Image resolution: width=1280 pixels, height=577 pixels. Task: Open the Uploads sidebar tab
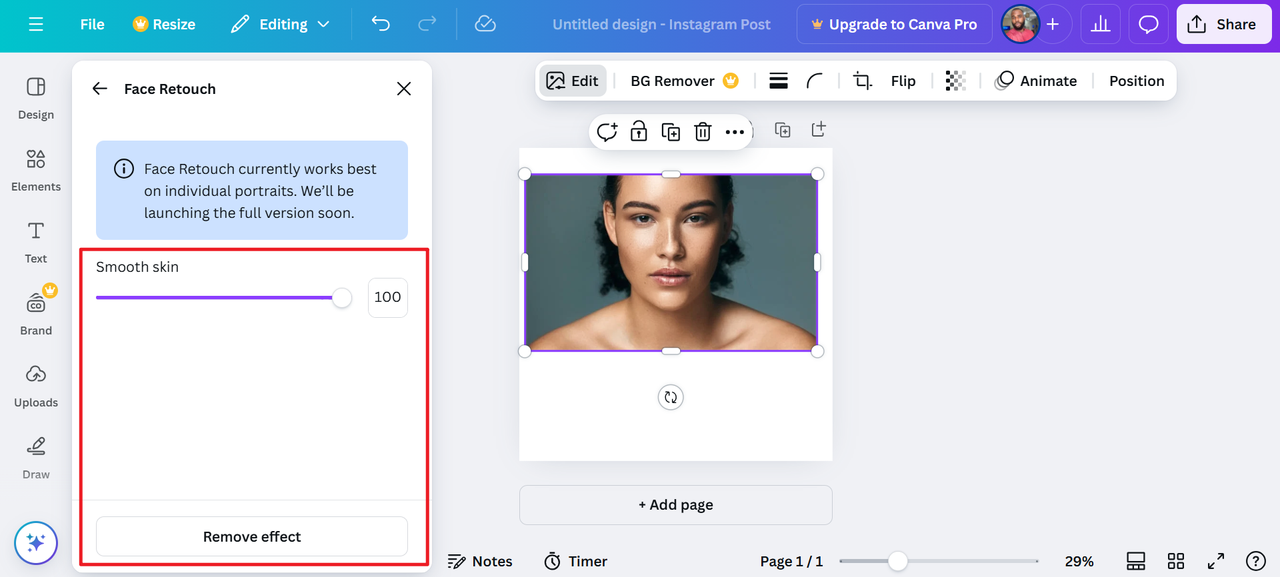[x=36, y=386]
